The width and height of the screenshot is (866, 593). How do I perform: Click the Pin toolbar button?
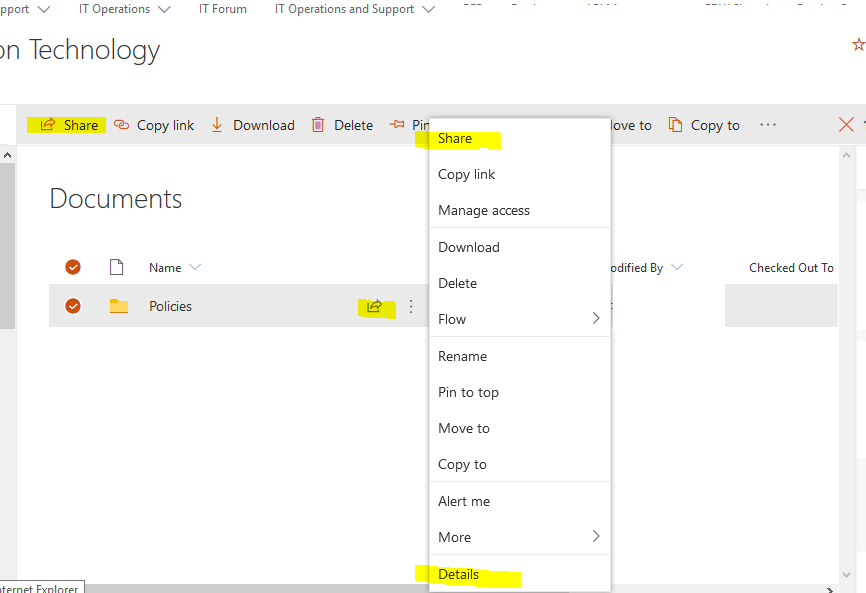(x=409, y=125)
